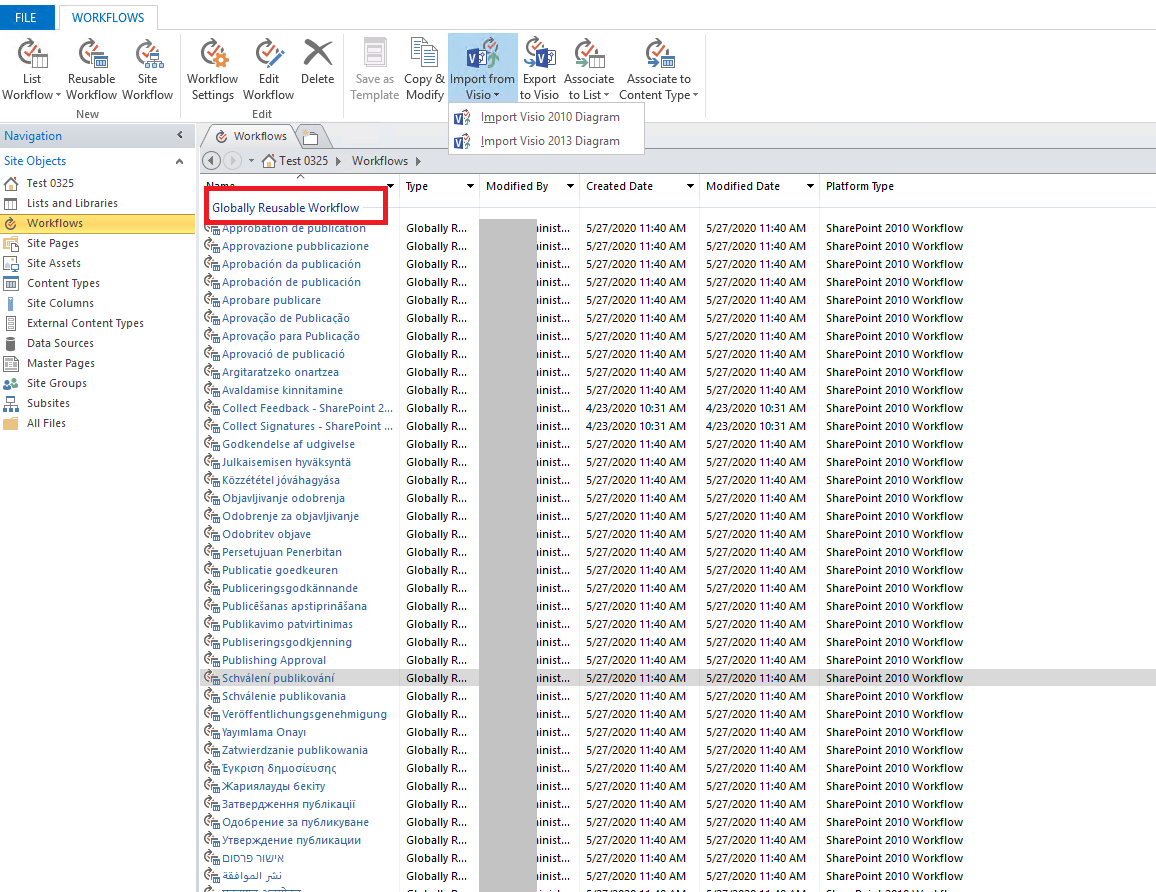This screenshot has height=892, width=1156.
Task: Open Master Pages in navigation
Action: coord(60,363)
